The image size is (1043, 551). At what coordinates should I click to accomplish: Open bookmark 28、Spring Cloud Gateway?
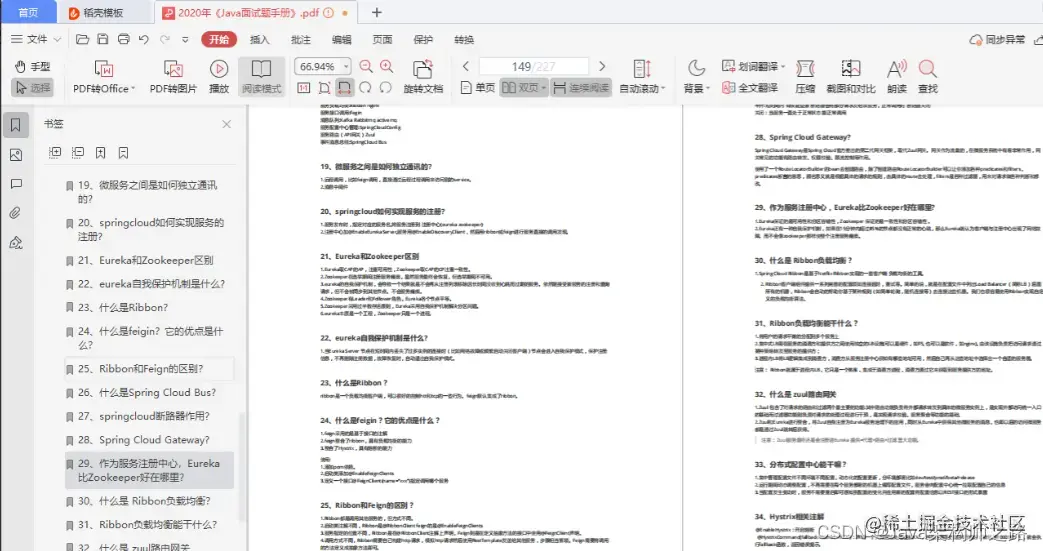click(x=144, y=440)
